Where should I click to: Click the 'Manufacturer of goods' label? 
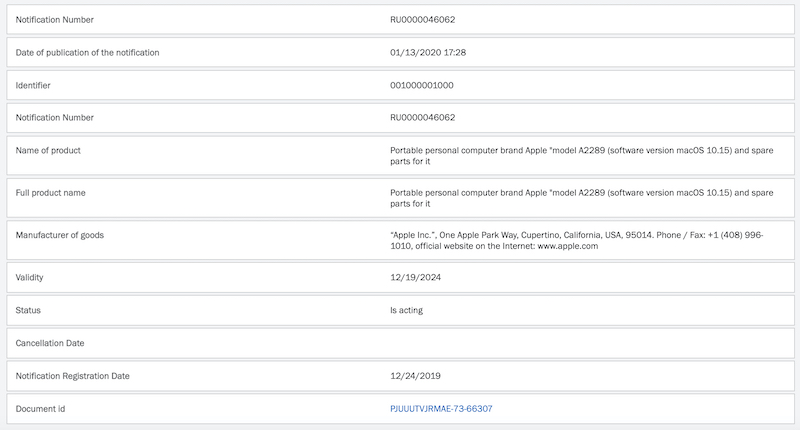[x=60, y=235]
